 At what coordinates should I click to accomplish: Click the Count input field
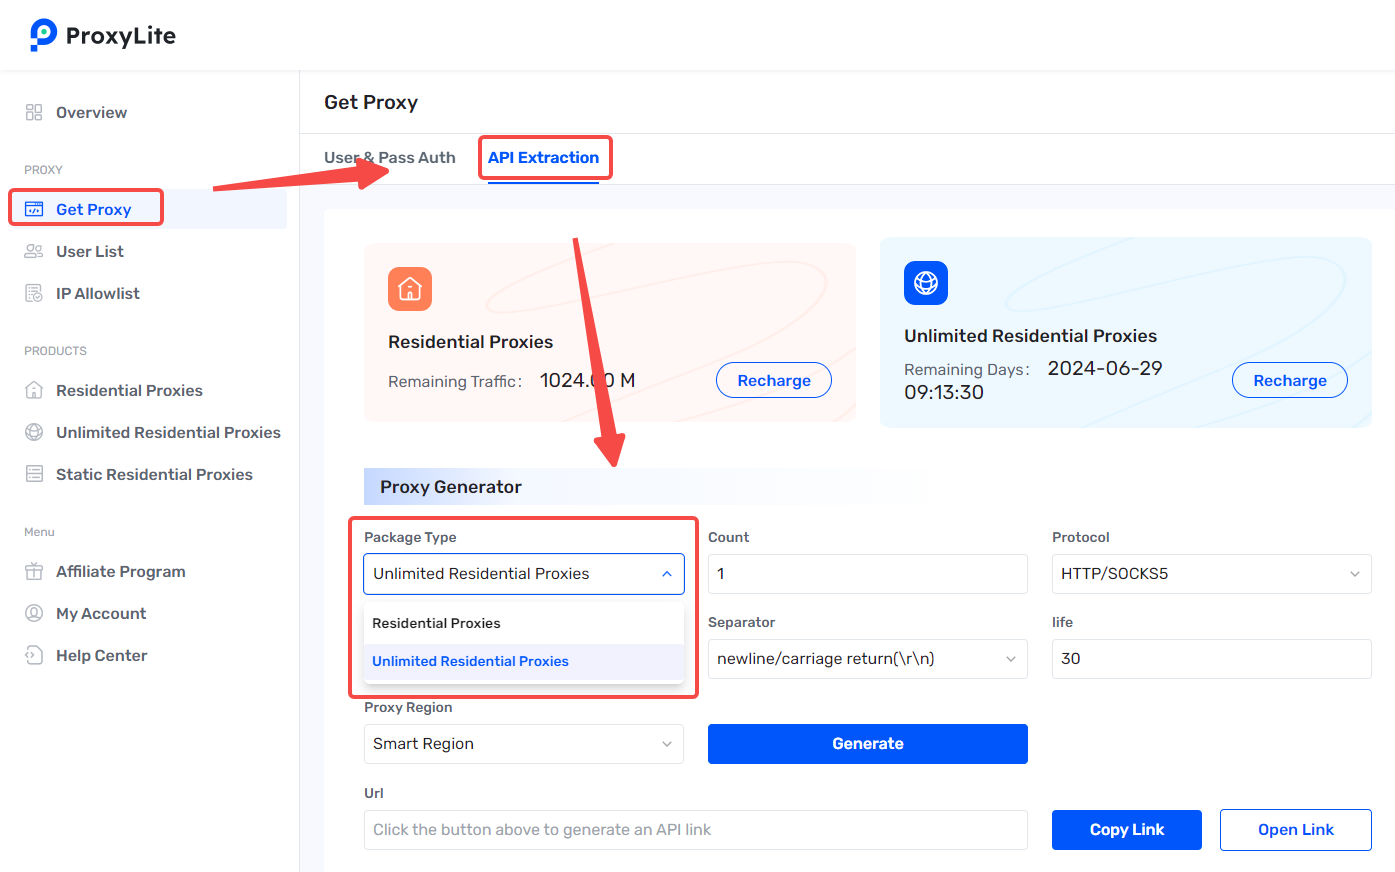tap(868, 574)
